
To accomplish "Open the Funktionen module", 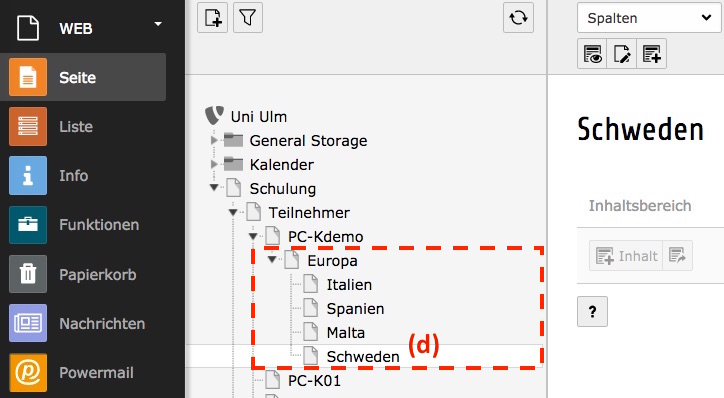I will [83, 225].
